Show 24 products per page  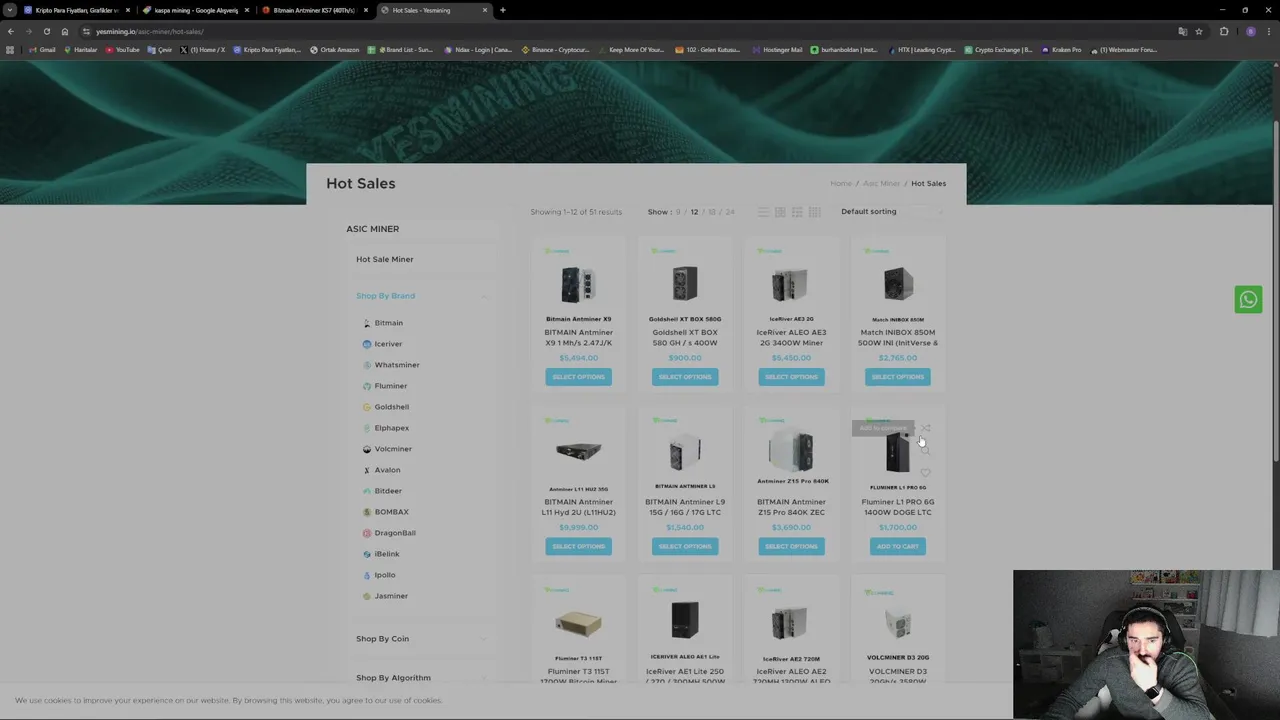coord(730,212)
